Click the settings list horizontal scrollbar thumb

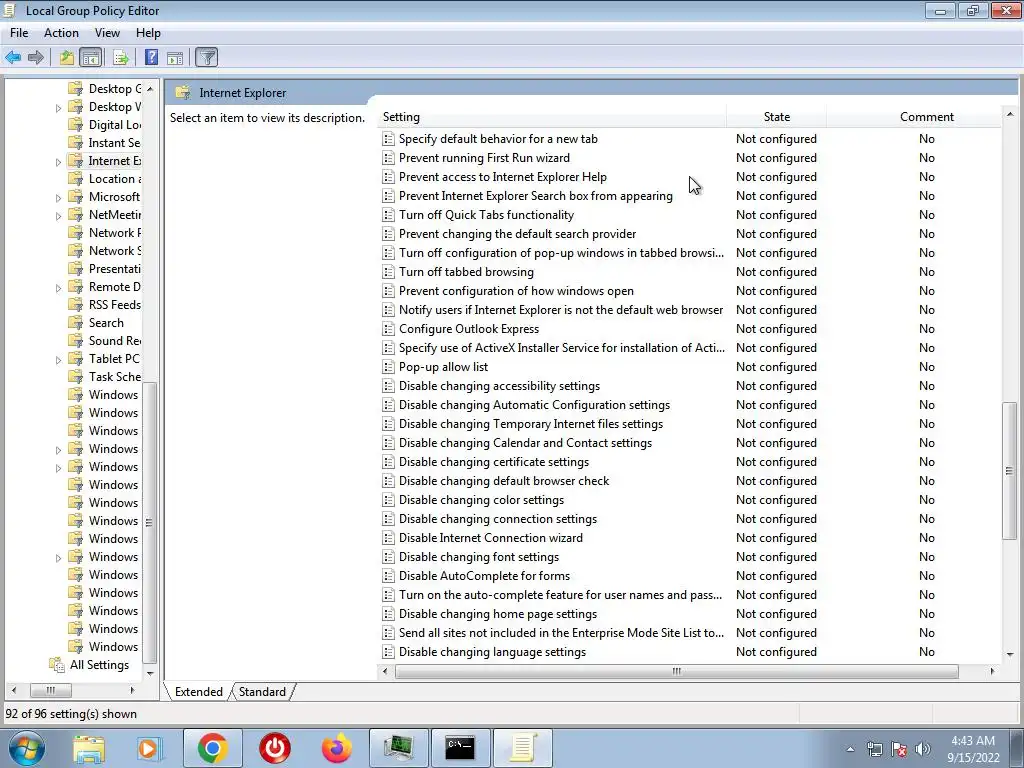coord(677,671)
